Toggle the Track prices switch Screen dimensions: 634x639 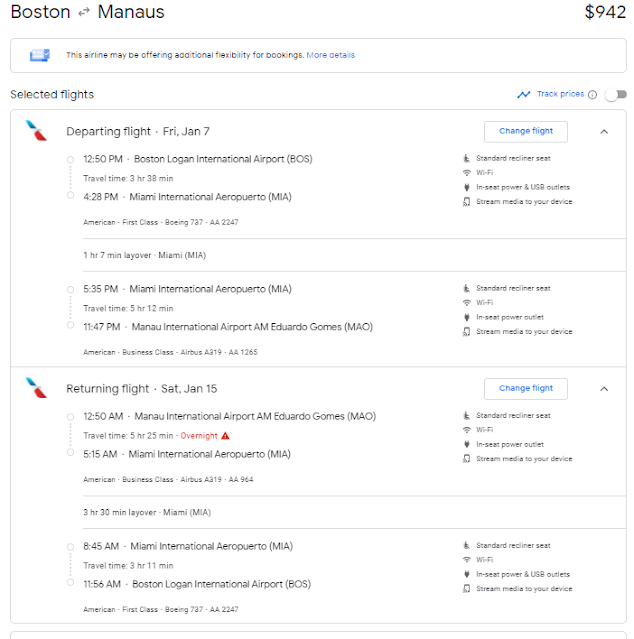(x=616, y=95)
